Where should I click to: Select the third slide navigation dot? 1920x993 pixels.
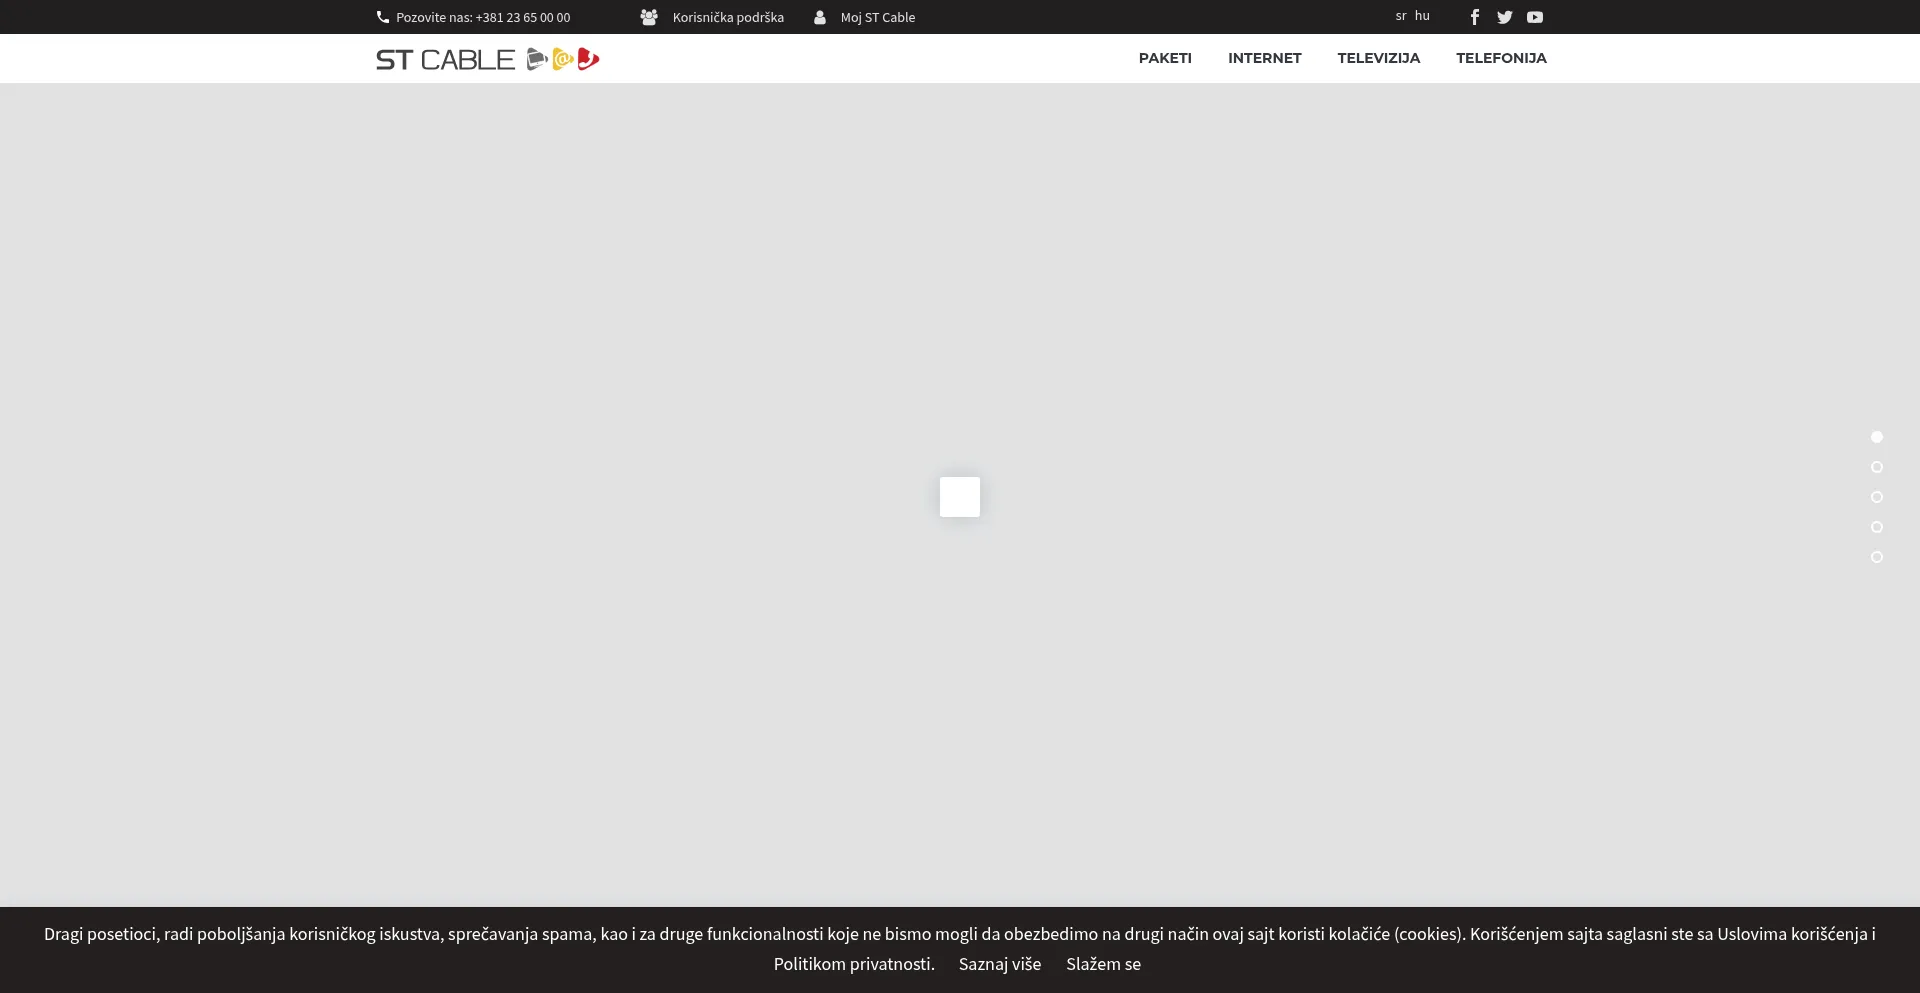(x=1877, y=497)
